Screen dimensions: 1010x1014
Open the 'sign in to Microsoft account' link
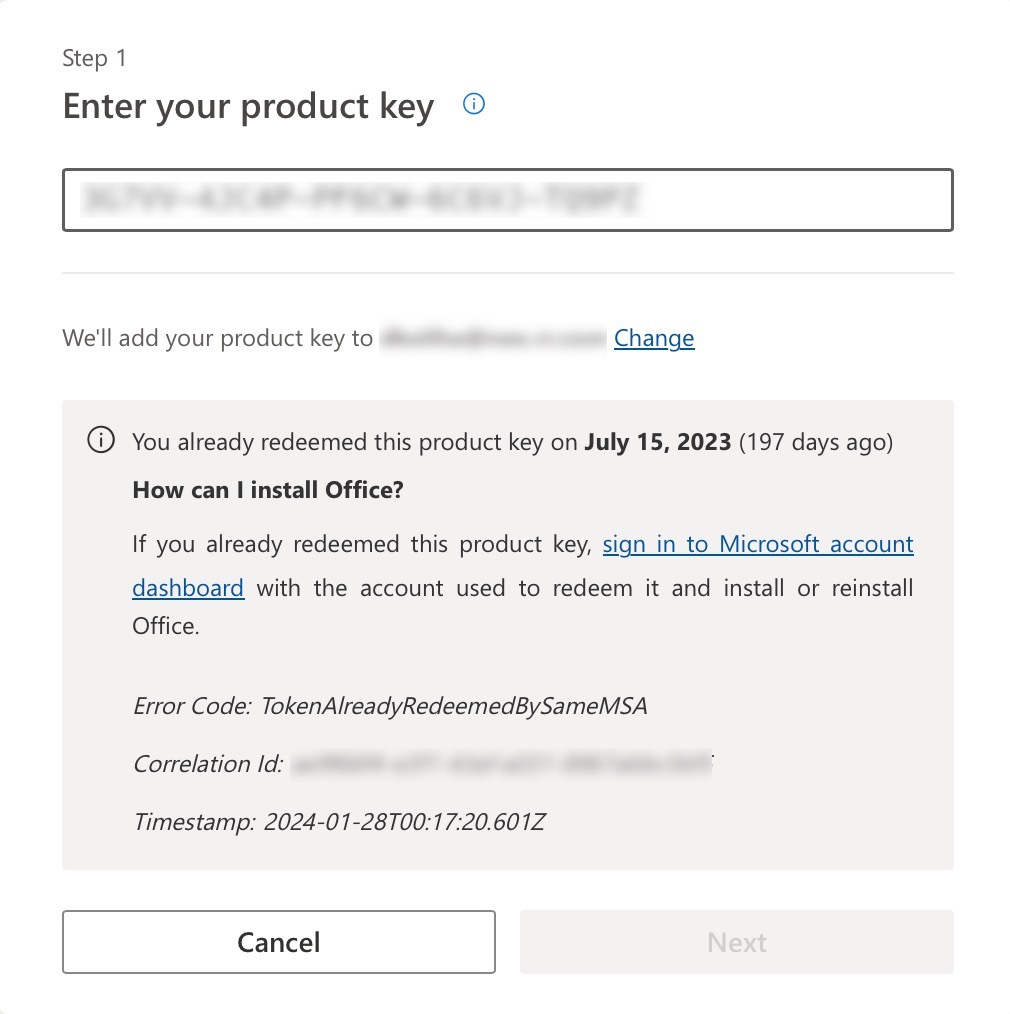coord(758,544)
